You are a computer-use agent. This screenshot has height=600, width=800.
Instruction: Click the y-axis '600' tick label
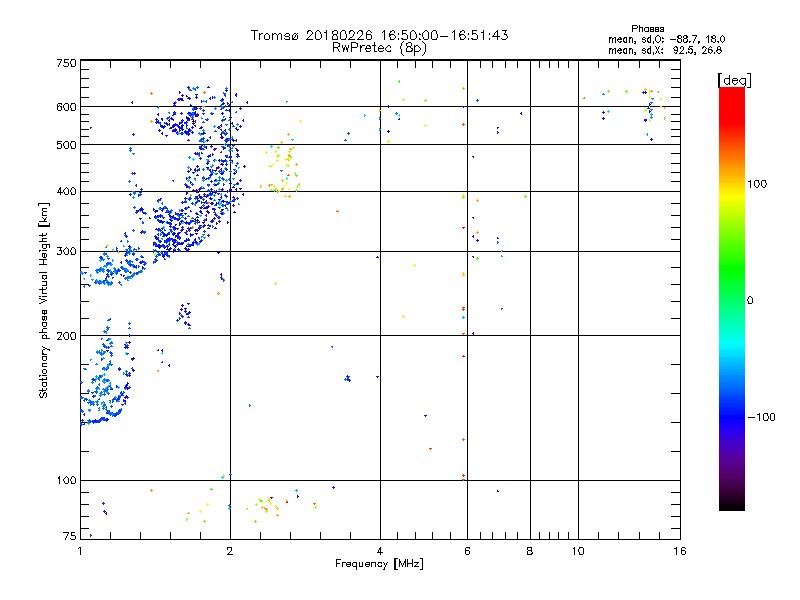pos(66,107)
